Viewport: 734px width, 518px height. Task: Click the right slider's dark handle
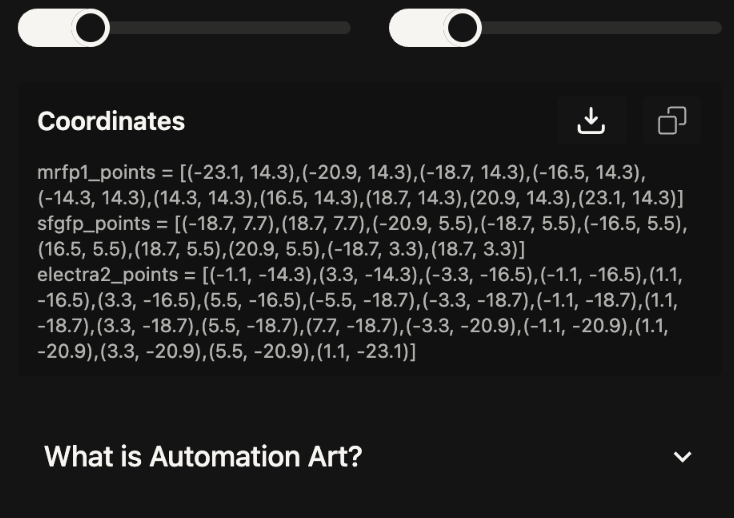coord(462,28)
